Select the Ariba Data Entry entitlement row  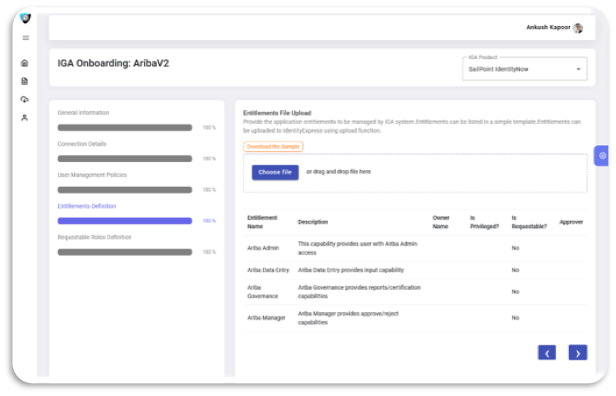pos(415,270)
